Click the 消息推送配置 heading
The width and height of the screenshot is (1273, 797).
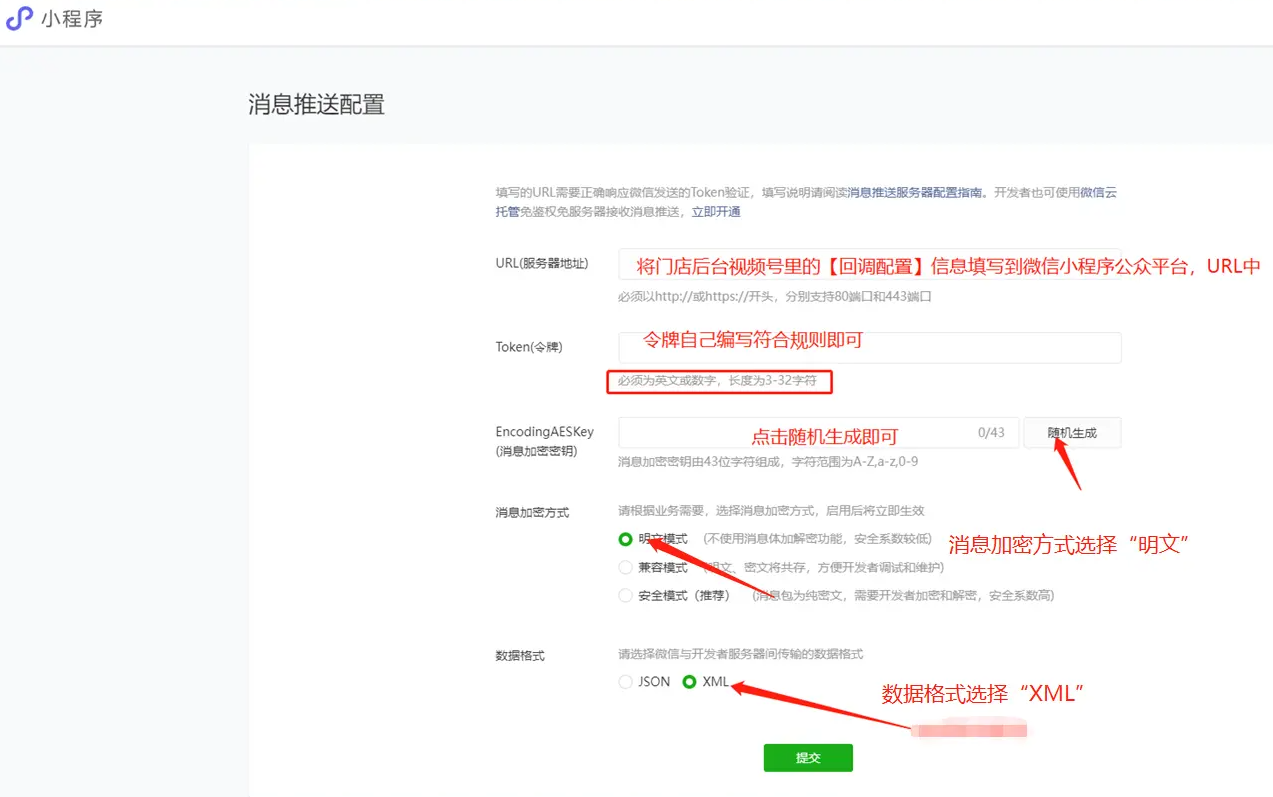pyautogui.click(x=316, y=104)
